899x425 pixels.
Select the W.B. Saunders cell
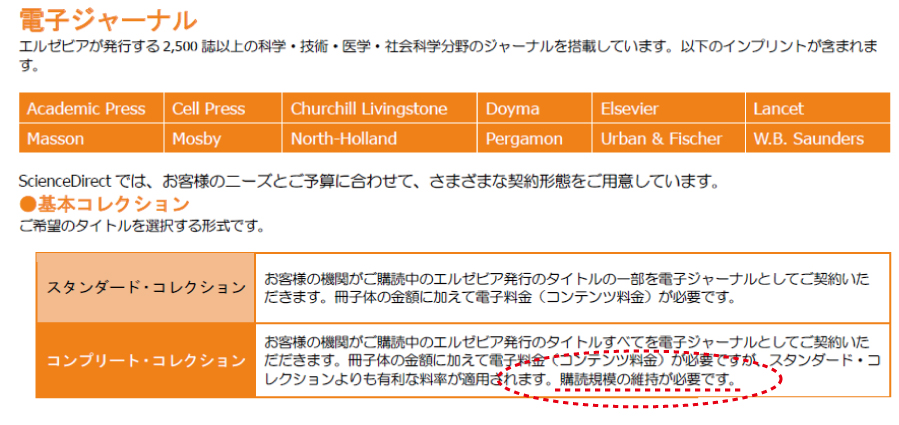pyautogui.click(x=818, y=138)
